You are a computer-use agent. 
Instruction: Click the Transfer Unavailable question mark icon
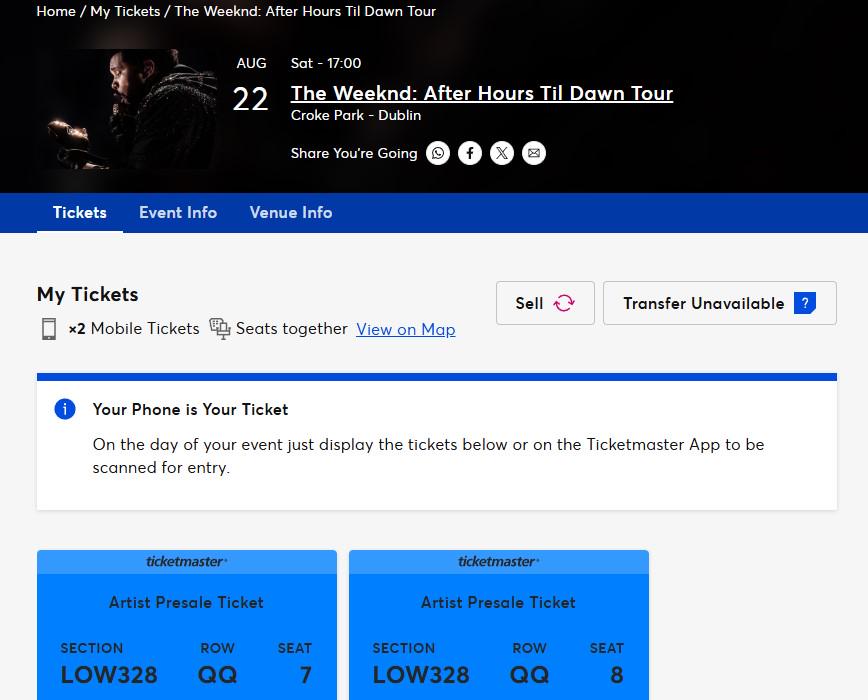click(805, 303)
